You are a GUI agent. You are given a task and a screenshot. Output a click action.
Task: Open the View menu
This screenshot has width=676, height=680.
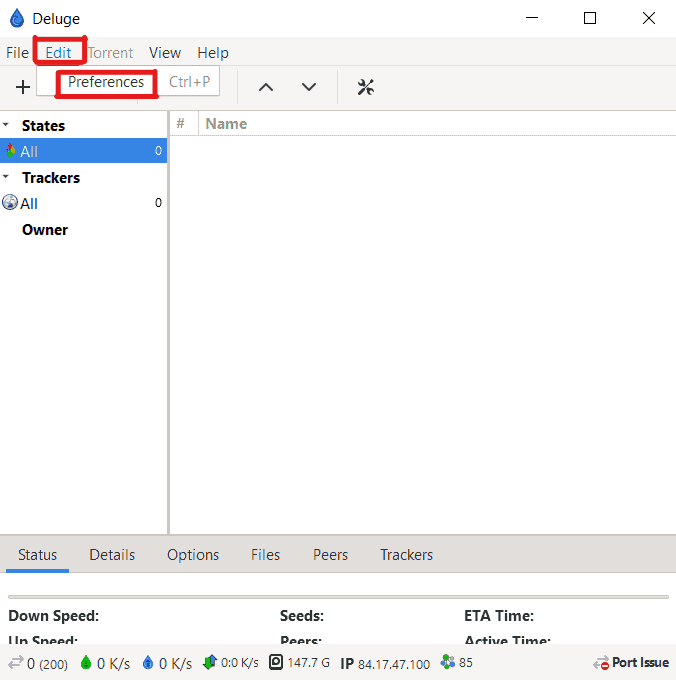165,53
